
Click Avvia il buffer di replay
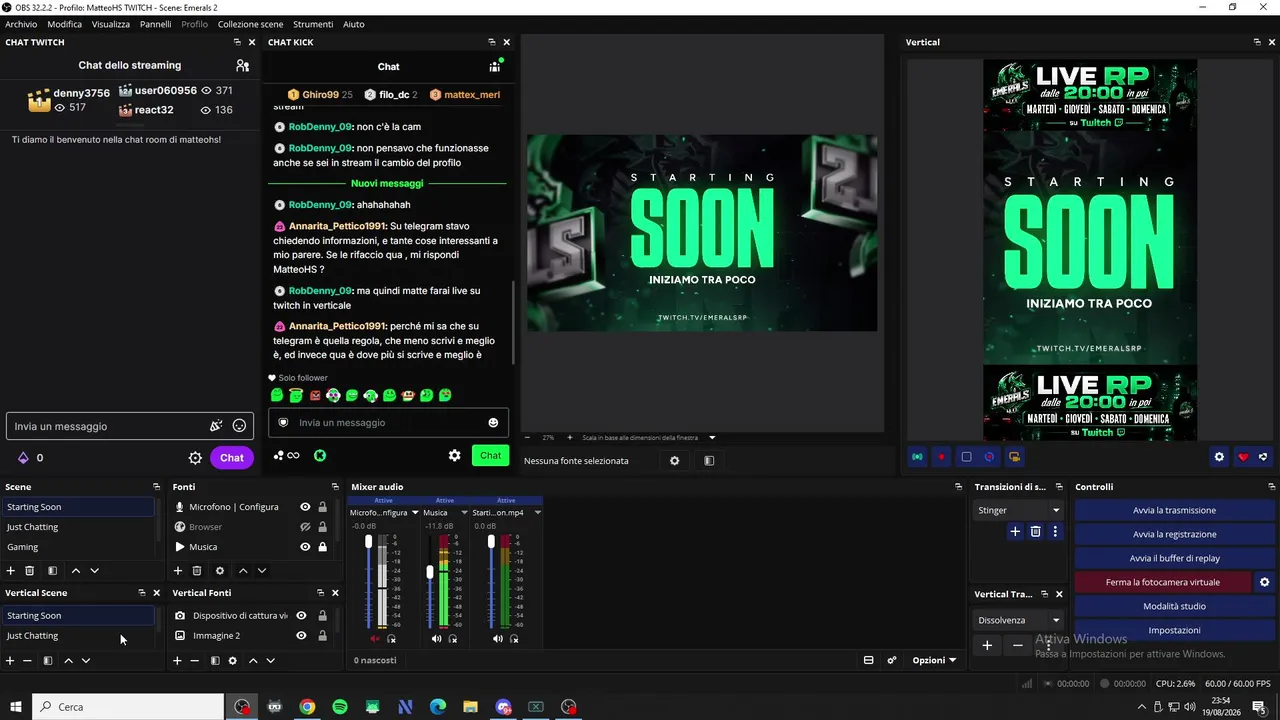(1174, 558)
